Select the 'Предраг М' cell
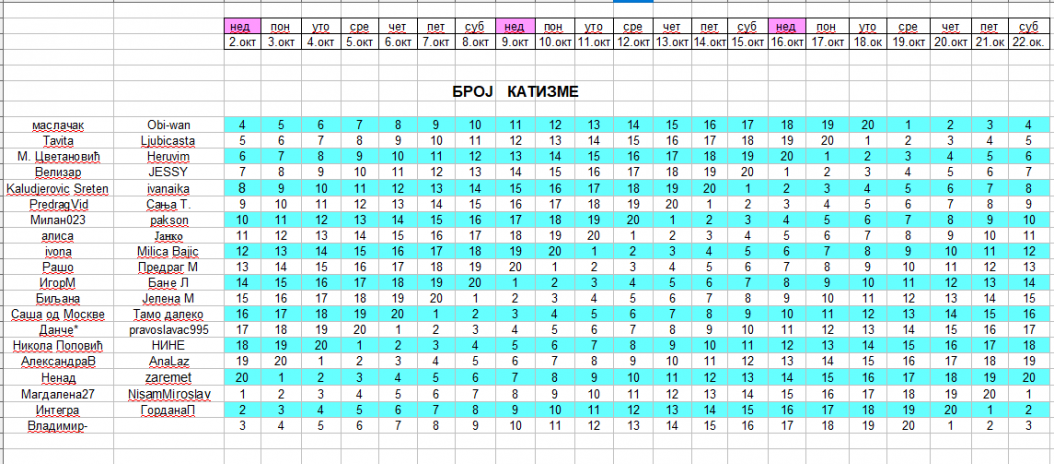The width and height of the screenshot is (1054, 464). tap(169, 266)
